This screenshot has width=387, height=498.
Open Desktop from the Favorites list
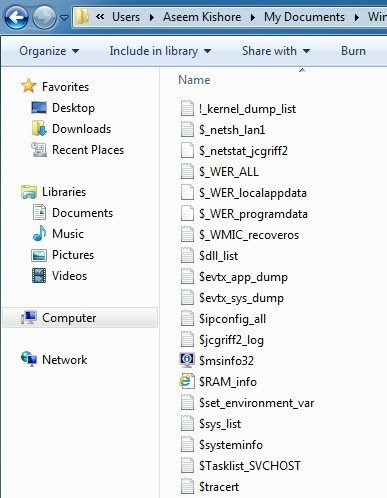[73, 108]
